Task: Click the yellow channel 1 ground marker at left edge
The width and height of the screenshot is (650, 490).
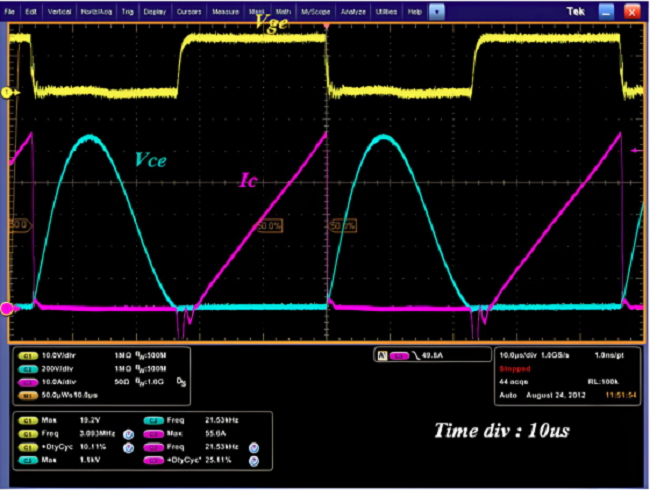Action: (6, 92)
